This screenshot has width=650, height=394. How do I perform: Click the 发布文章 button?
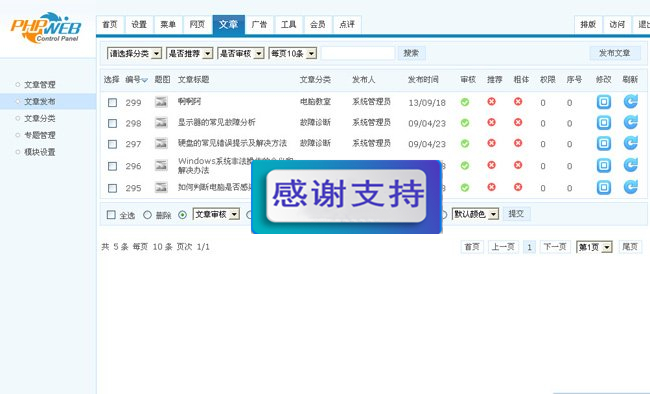coord(615,53)
